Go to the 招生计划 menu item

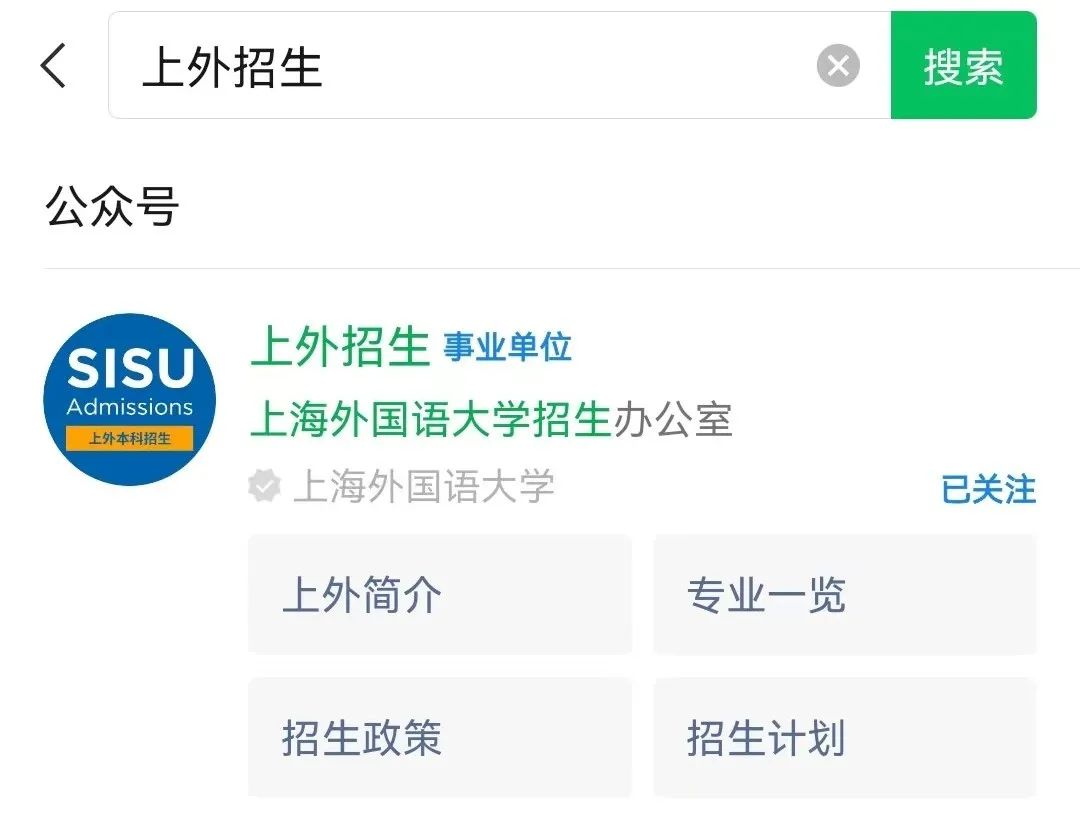(x=845, y=739)
